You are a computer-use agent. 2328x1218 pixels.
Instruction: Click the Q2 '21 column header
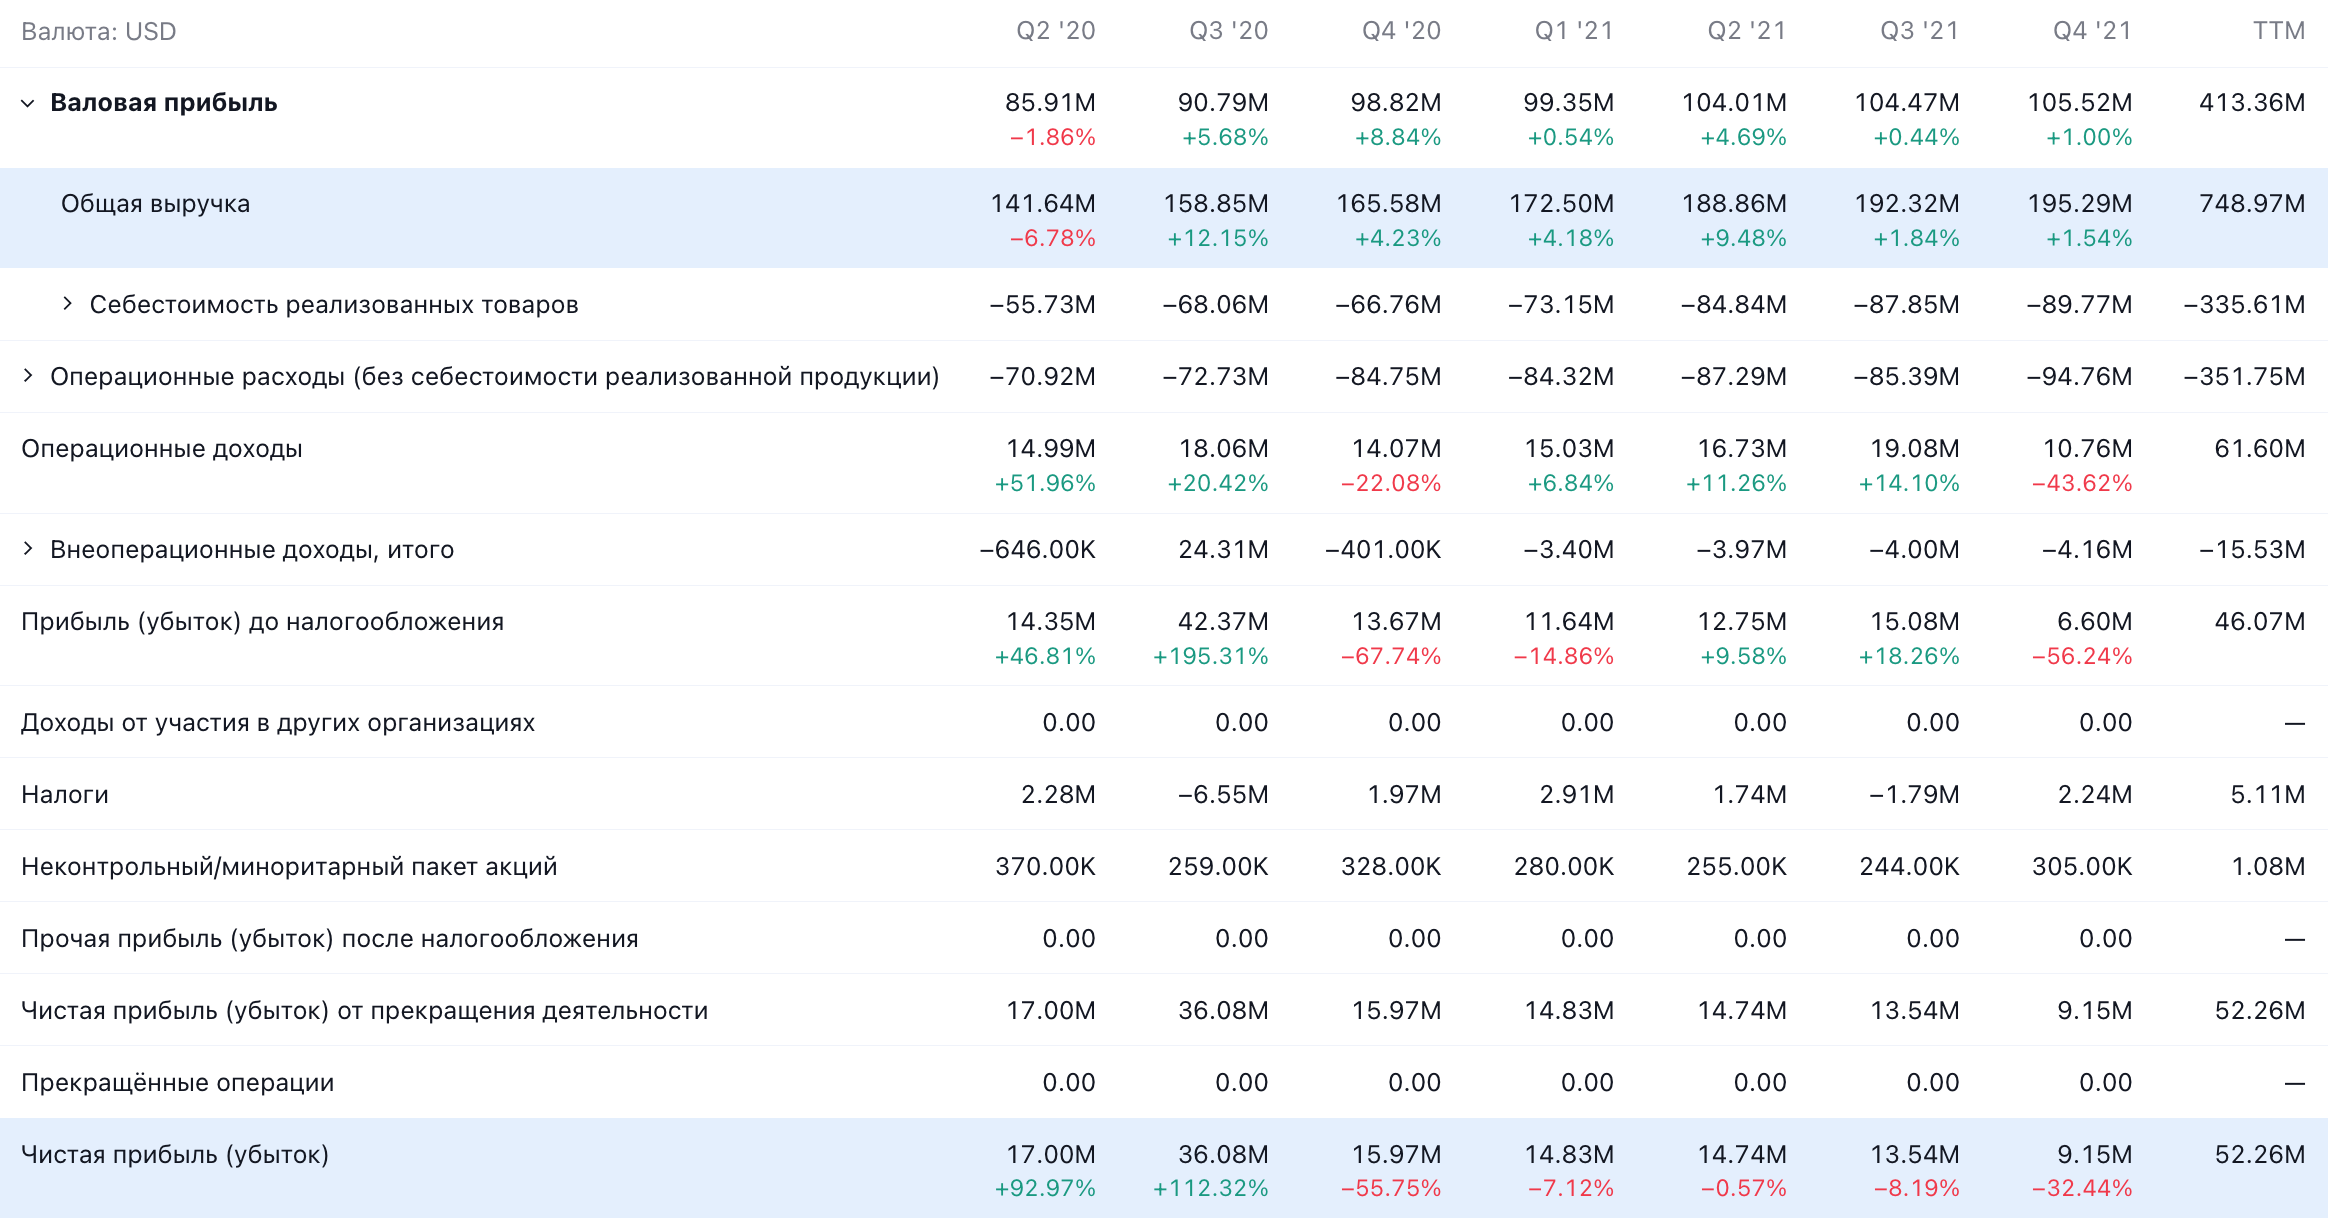coord(1747,31)
